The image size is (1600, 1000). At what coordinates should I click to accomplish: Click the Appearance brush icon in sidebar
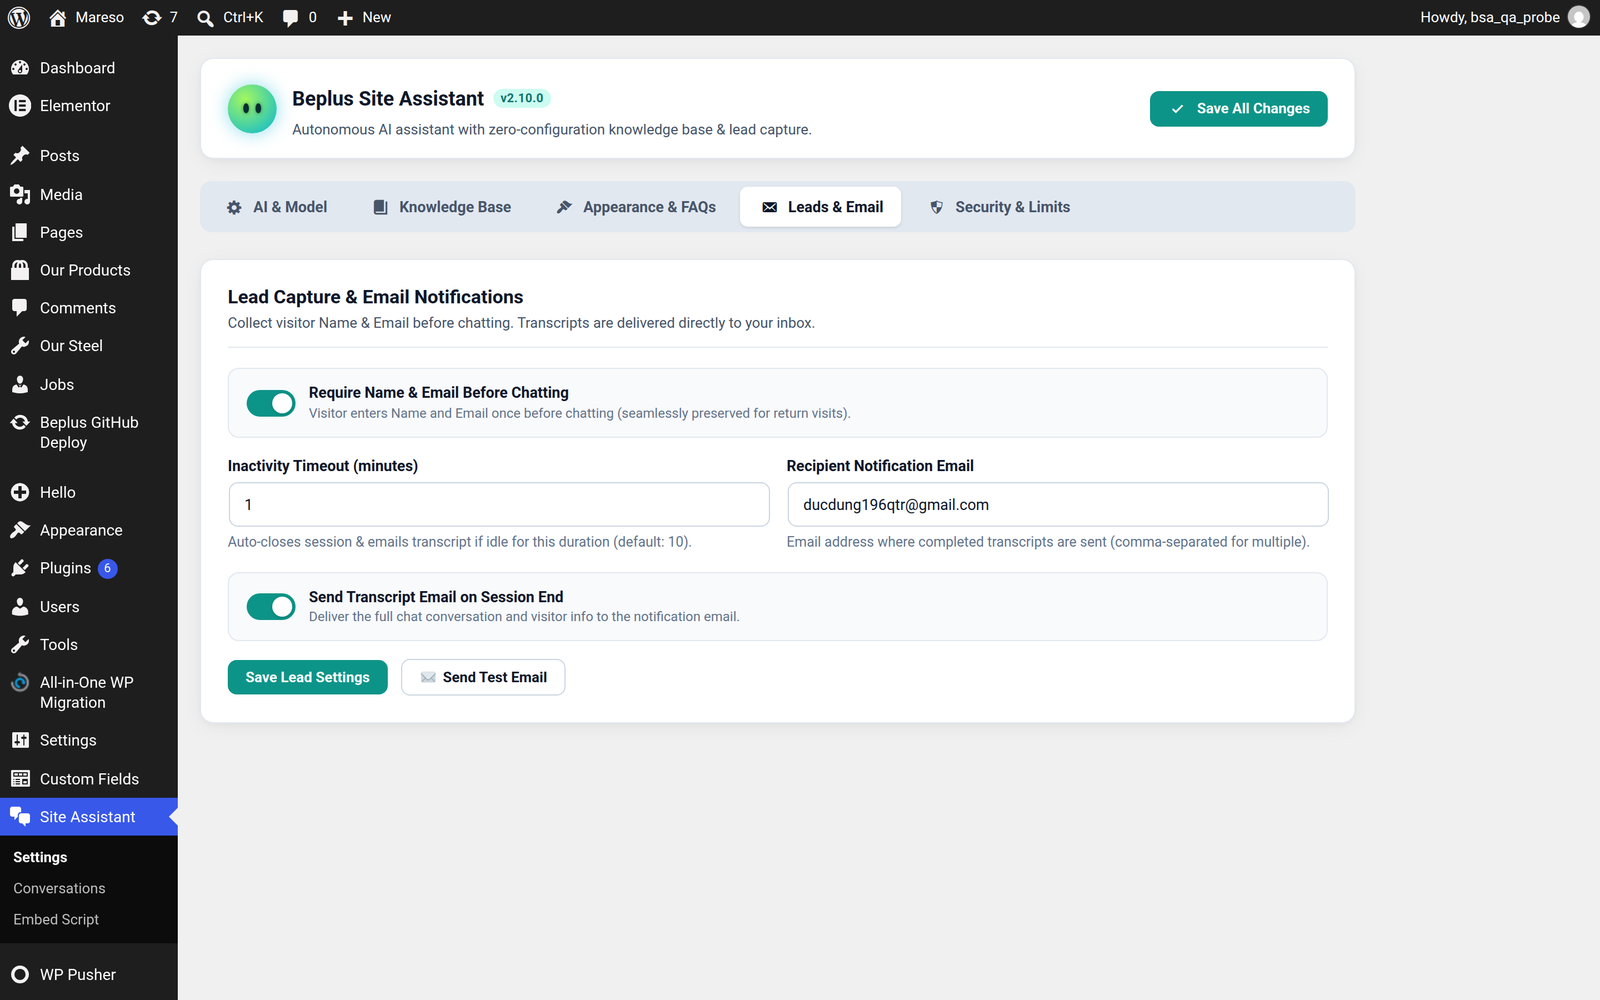point(20,530)
